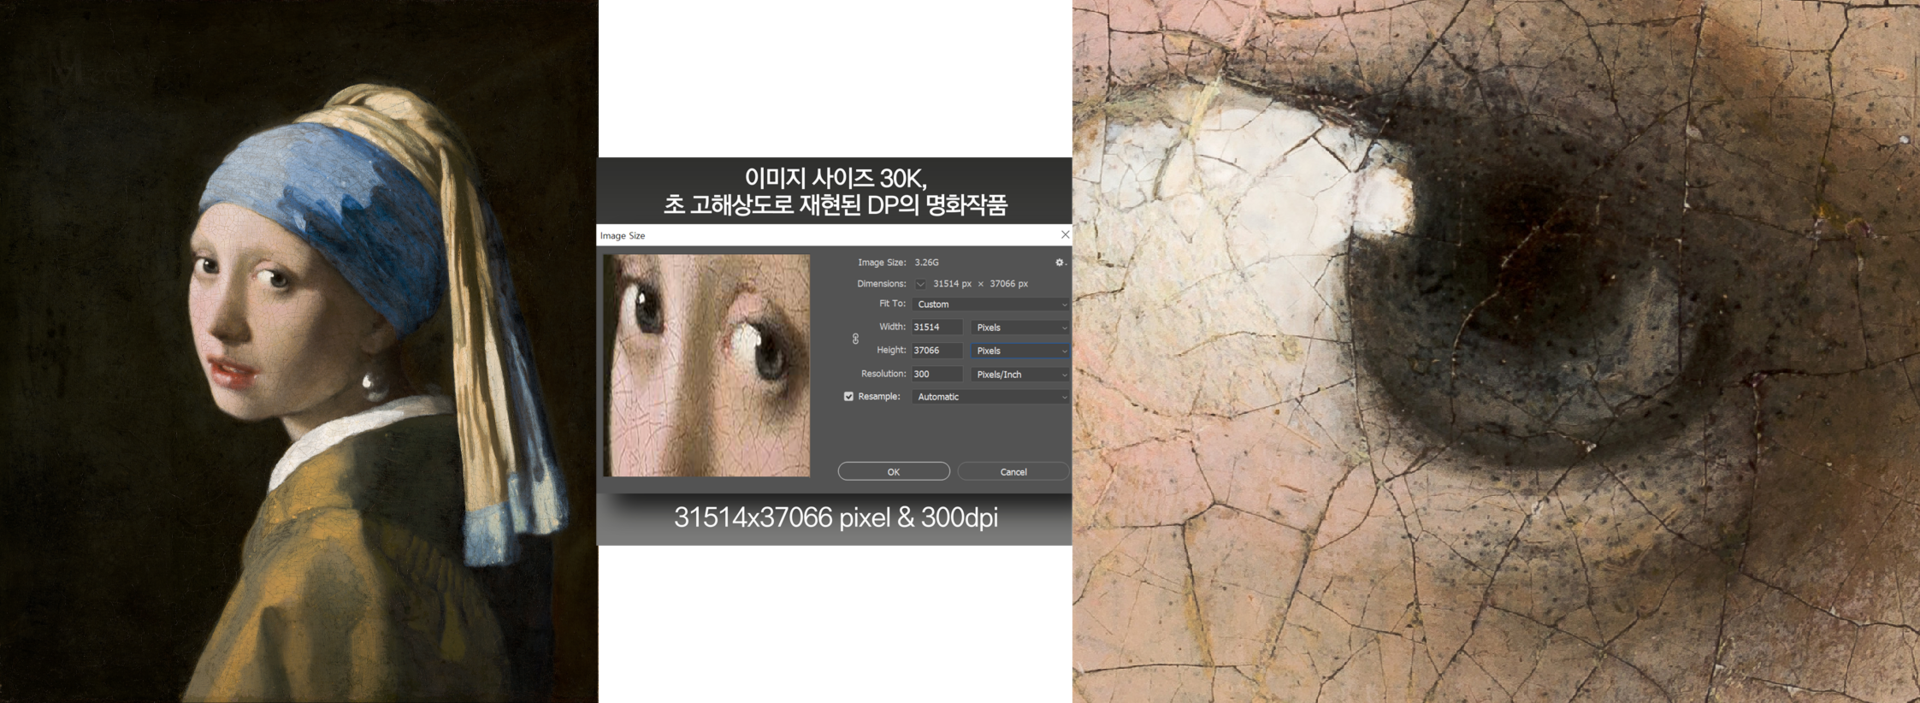Screen dimensions: 1920x703
Task: Uncheck the Resample checkbox
Action: [849, 397]
